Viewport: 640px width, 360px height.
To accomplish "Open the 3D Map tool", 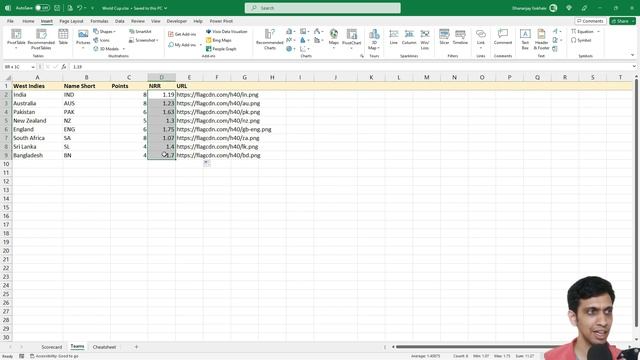I will [x=374, y=39].
